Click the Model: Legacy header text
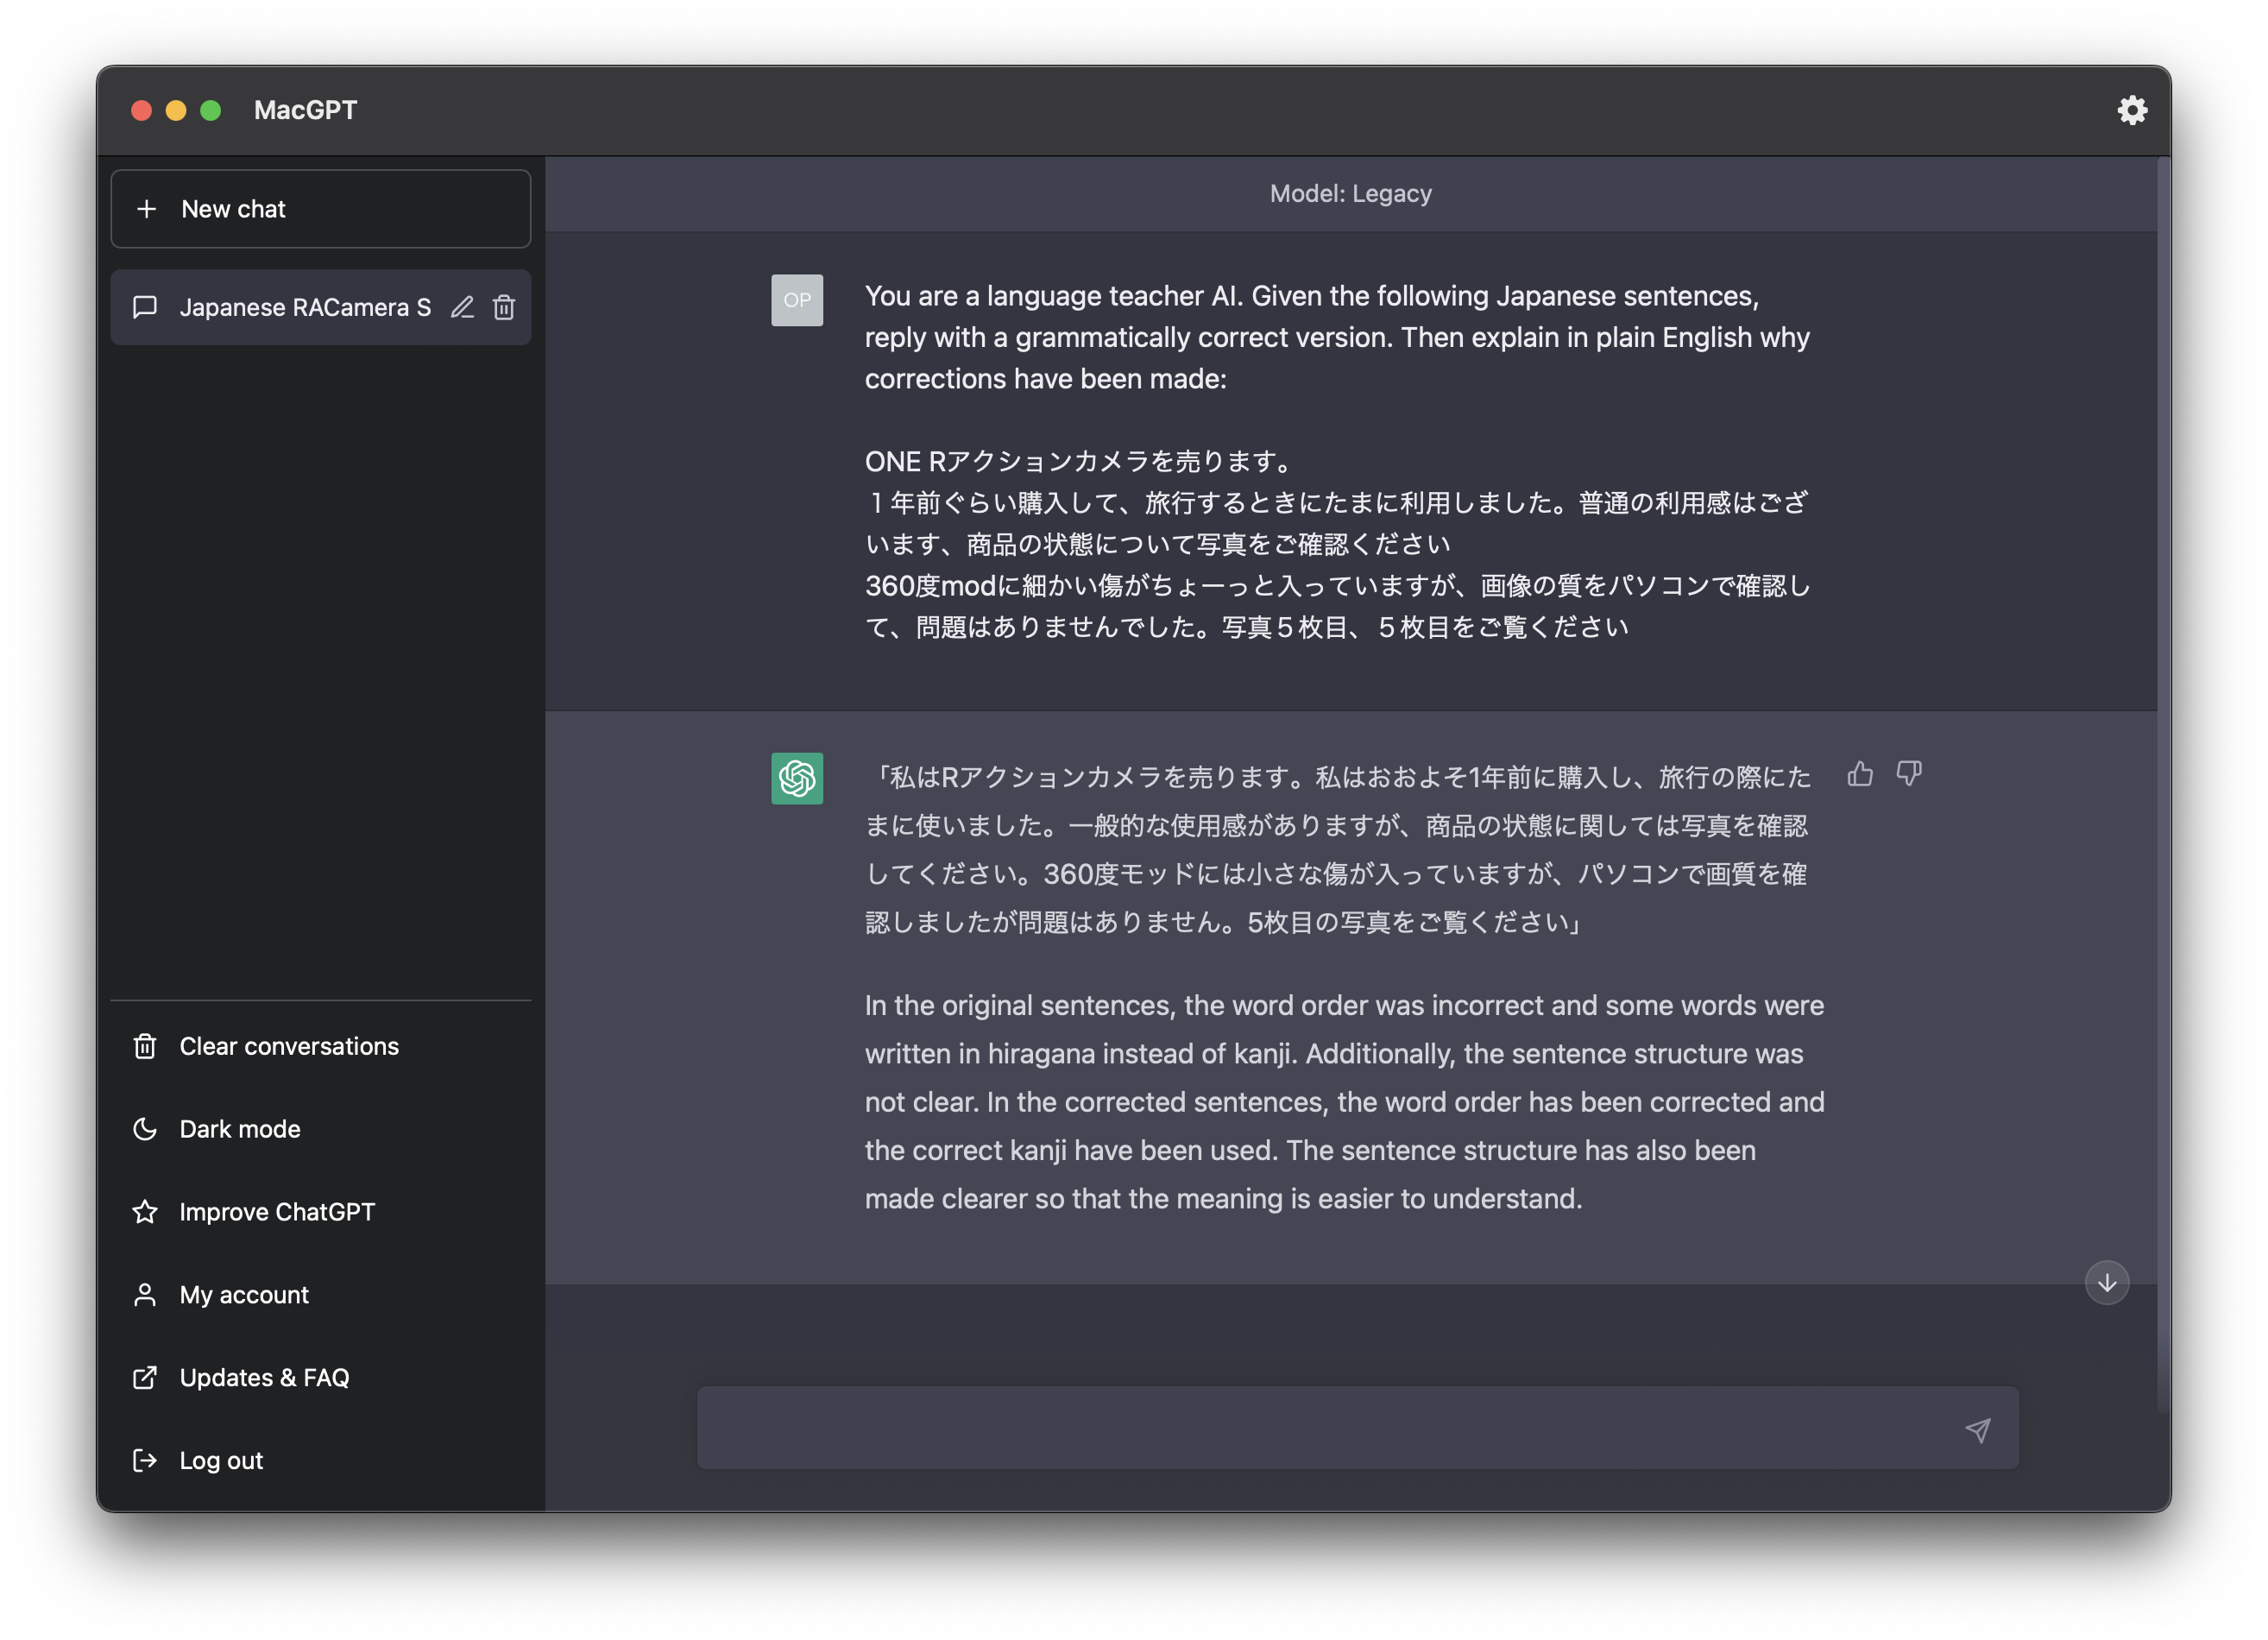 (x=1350, y=193)
